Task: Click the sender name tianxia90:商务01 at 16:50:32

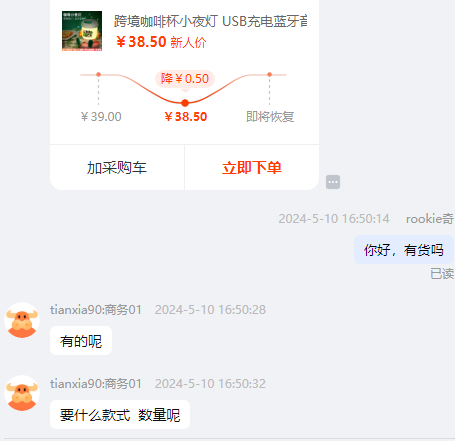Action: pyautogui.click(x=96, y=384)
